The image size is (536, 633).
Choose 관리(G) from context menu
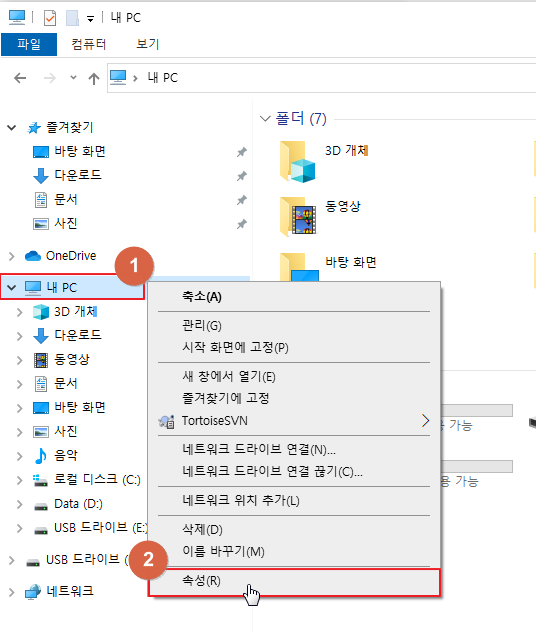[x=294, y=326]
